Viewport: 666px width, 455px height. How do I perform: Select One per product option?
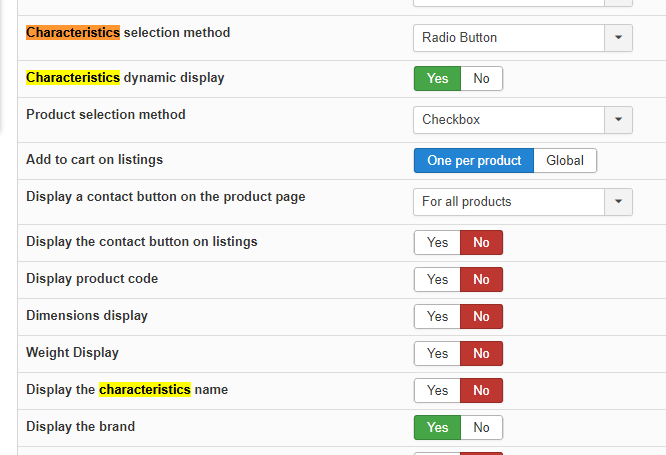(474, 161)
